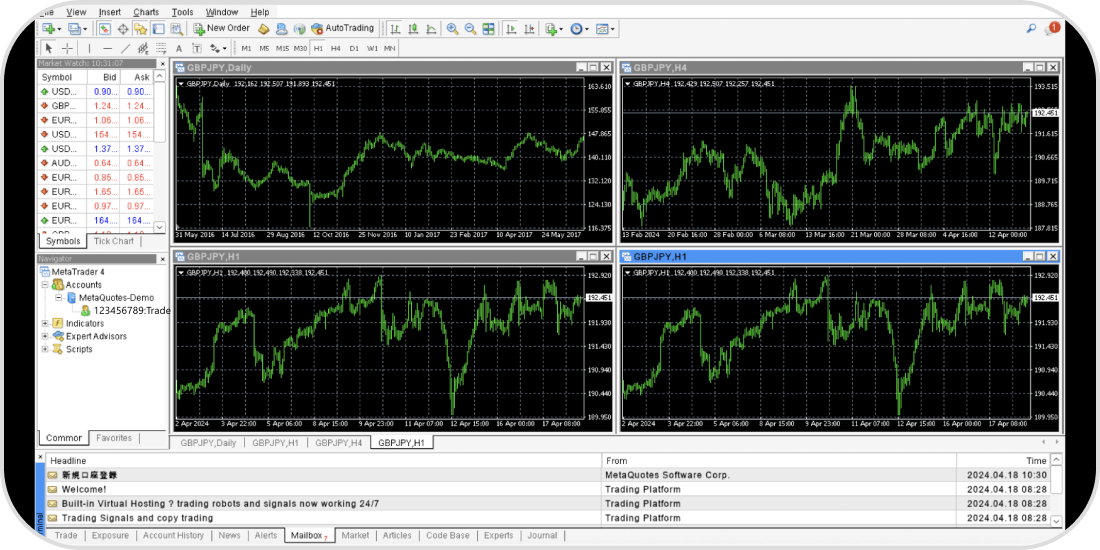The image size is (1100, 550).
Task: Click the Zoom Out magnifier icon
Action: (x=471, y=29)
